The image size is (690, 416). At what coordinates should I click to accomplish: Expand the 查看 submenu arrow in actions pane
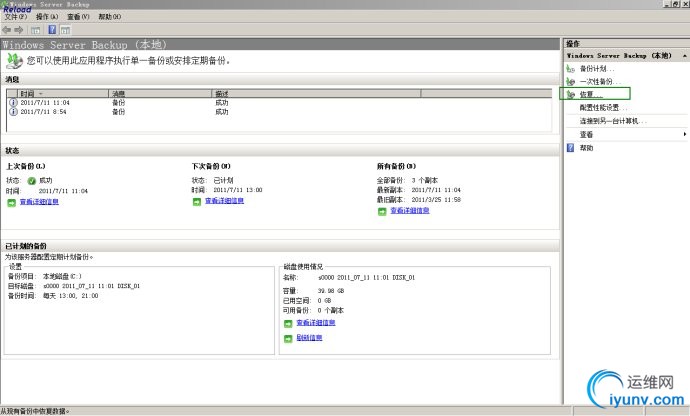pyautogui.click(x=685, y=134)
